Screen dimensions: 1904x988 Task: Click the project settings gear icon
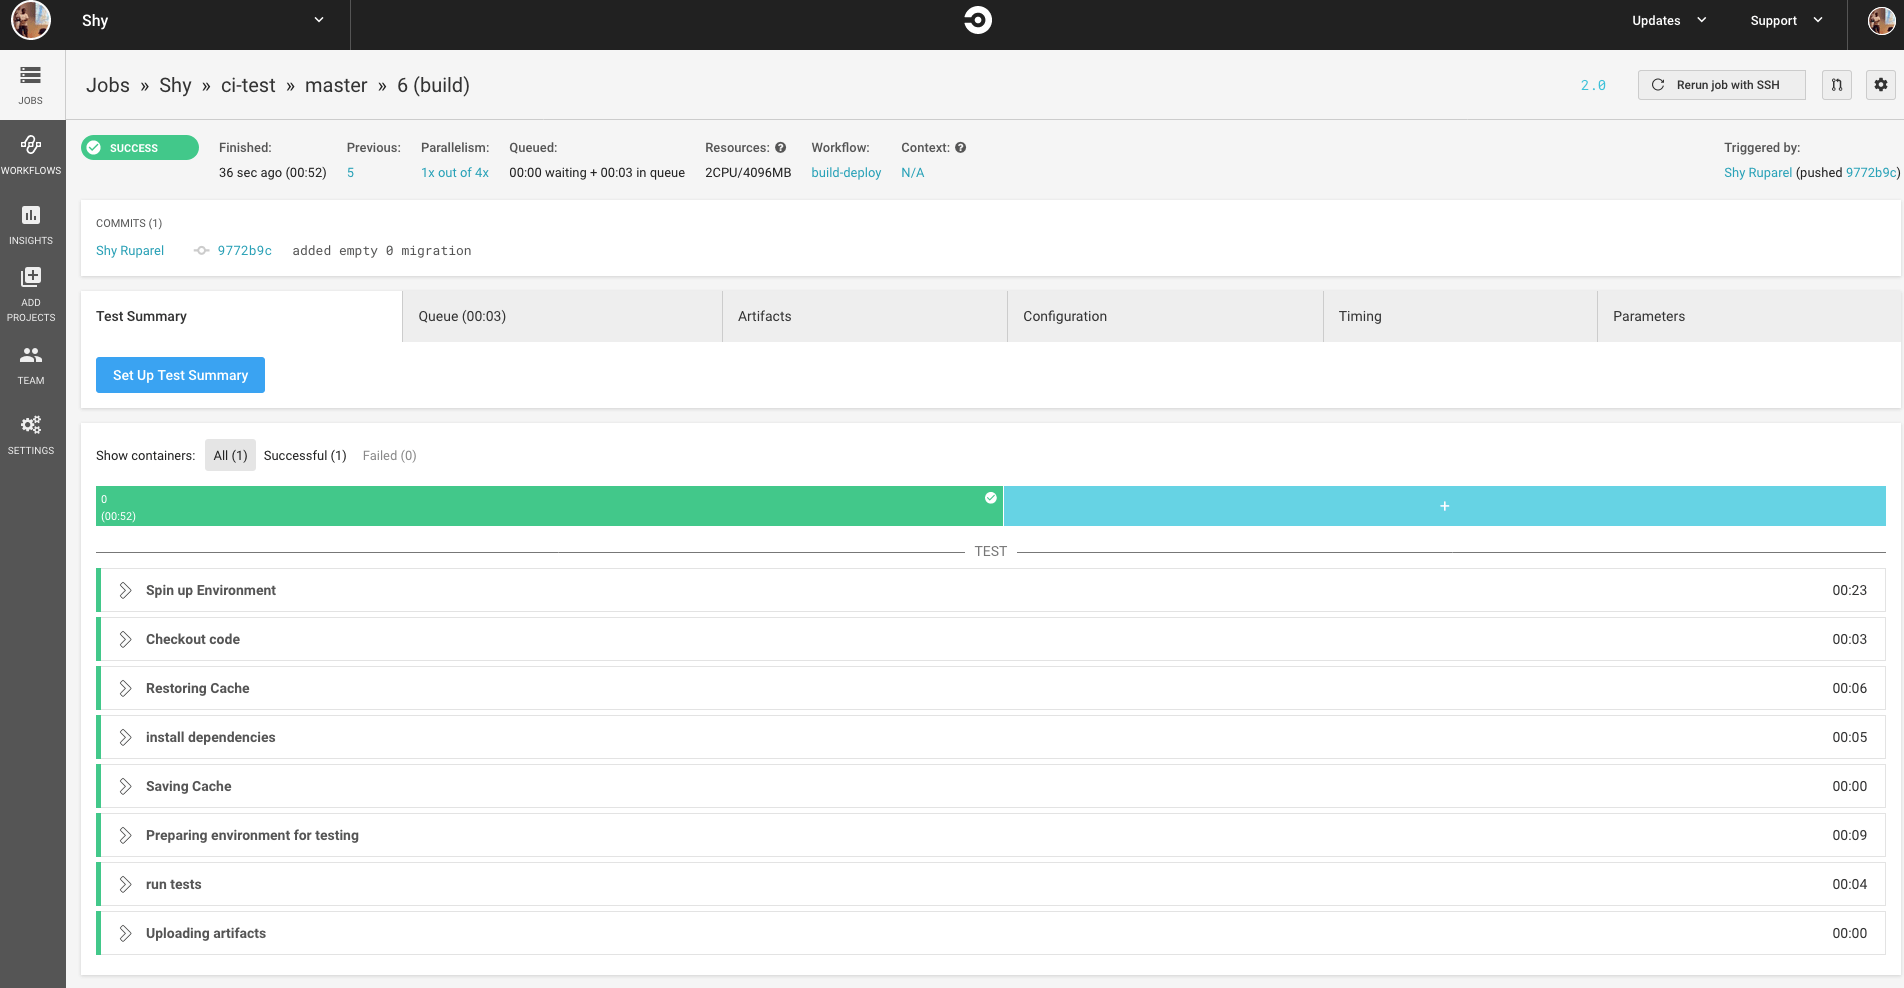(x=1880, y=85)
